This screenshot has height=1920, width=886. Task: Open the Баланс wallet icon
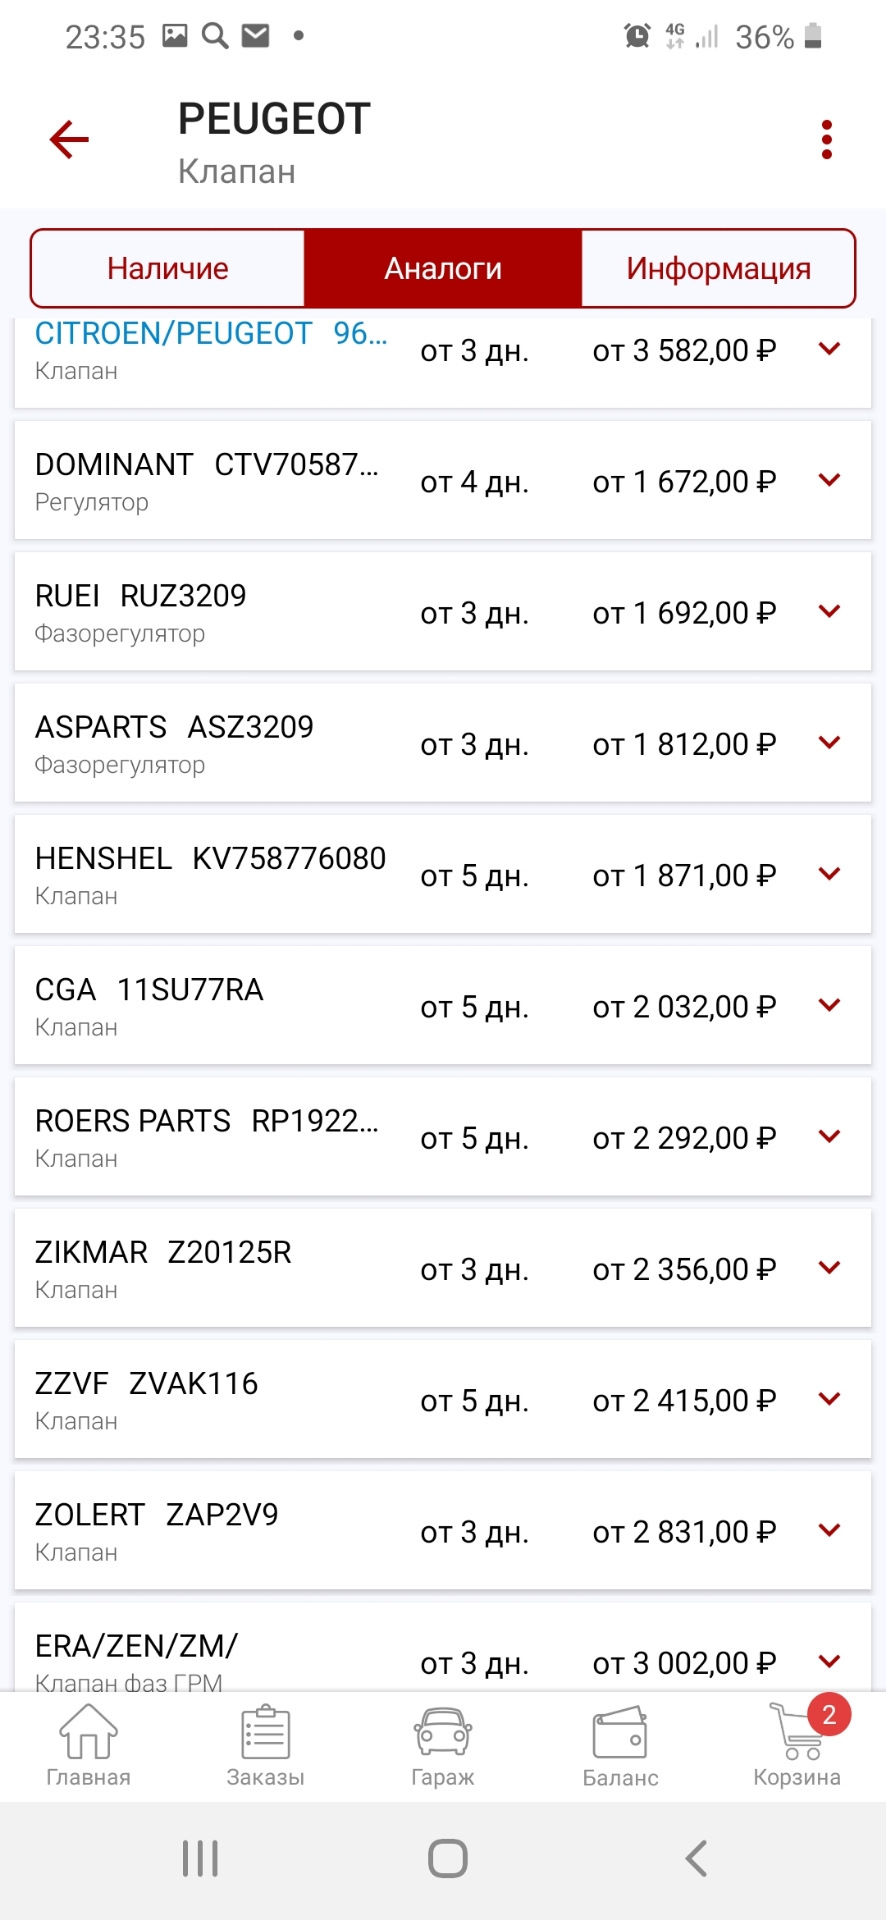point(620,1746)
